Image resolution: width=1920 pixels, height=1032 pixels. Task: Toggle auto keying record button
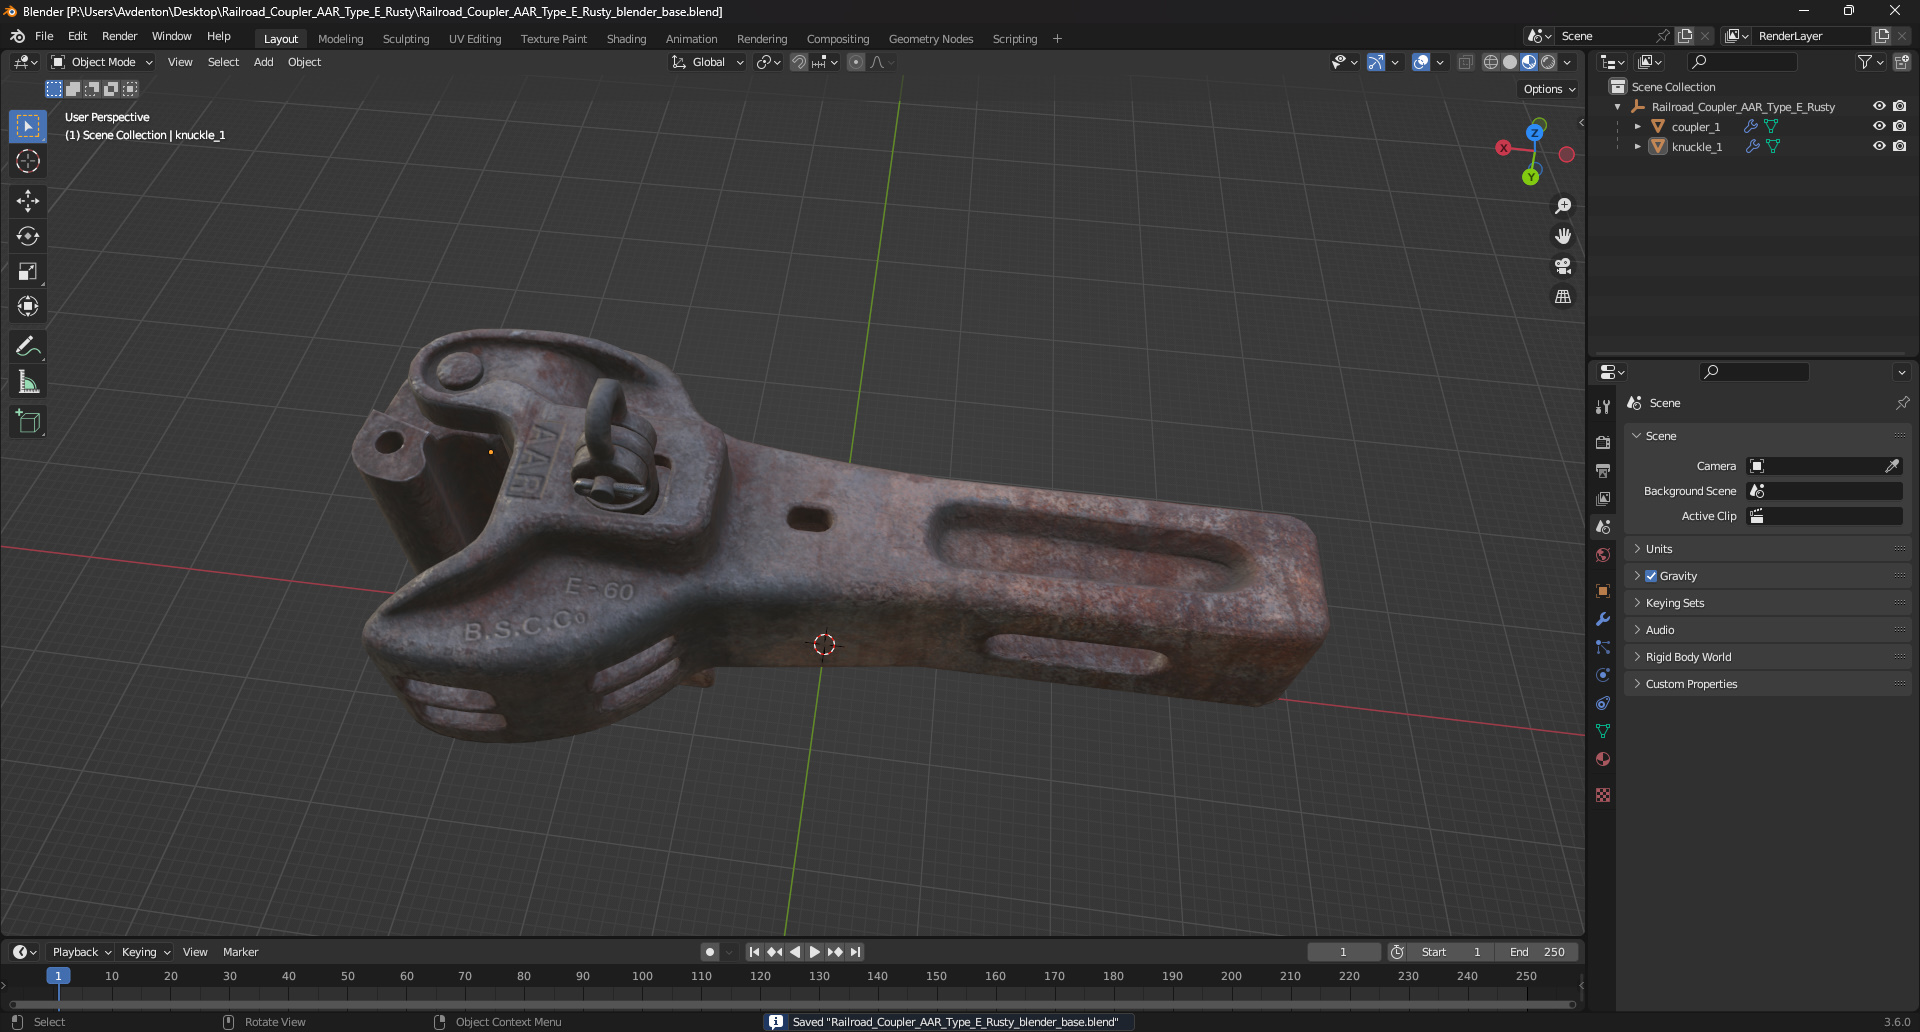click(709, 952)
